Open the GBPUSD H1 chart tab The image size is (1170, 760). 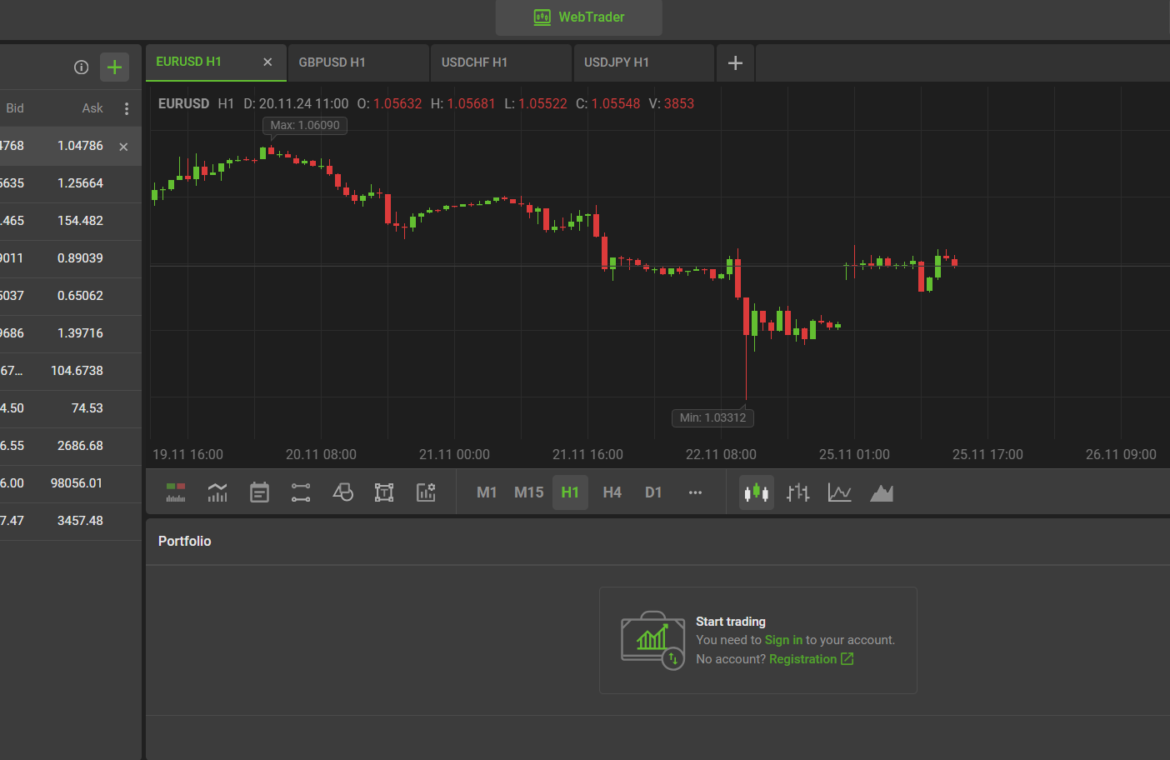pos(358,63)
